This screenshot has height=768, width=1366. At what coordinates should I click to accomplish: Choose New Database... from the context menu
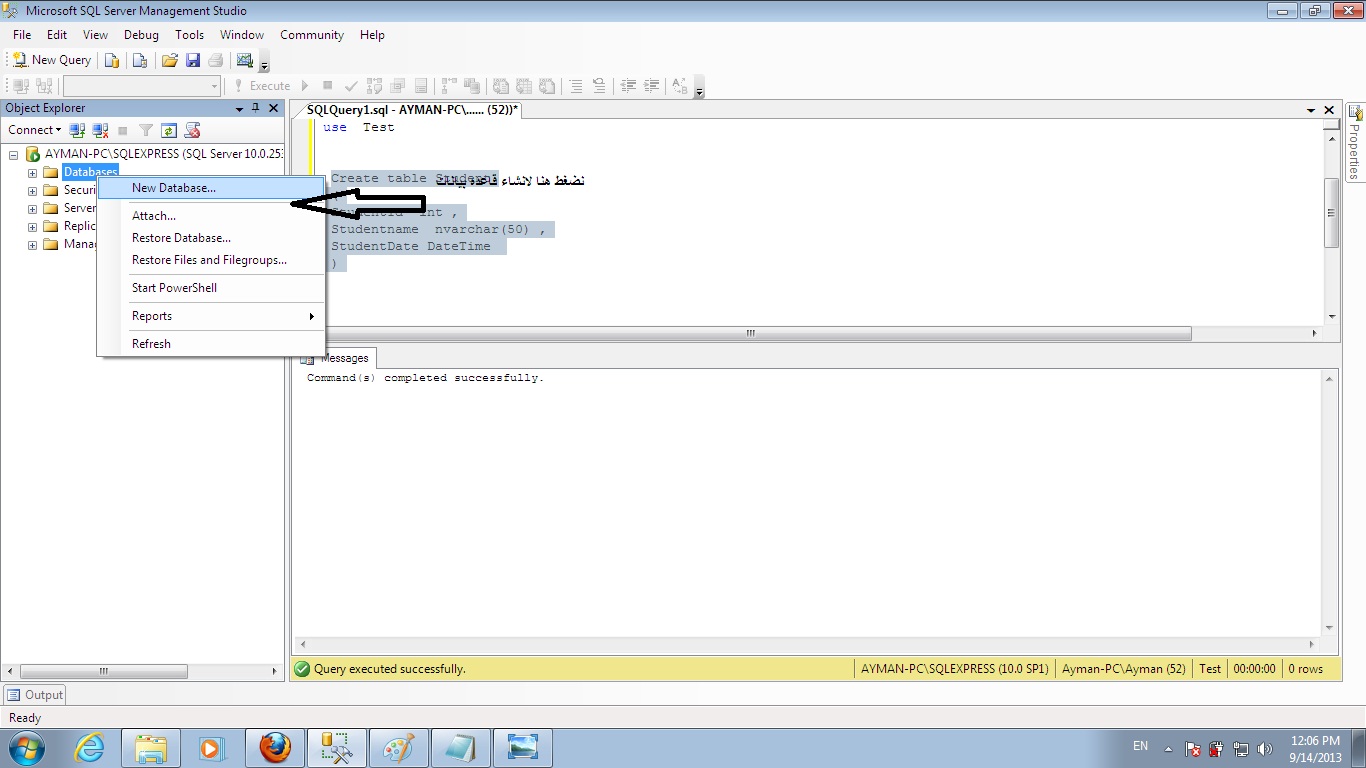pyautogui.click(x=211, y=188)
